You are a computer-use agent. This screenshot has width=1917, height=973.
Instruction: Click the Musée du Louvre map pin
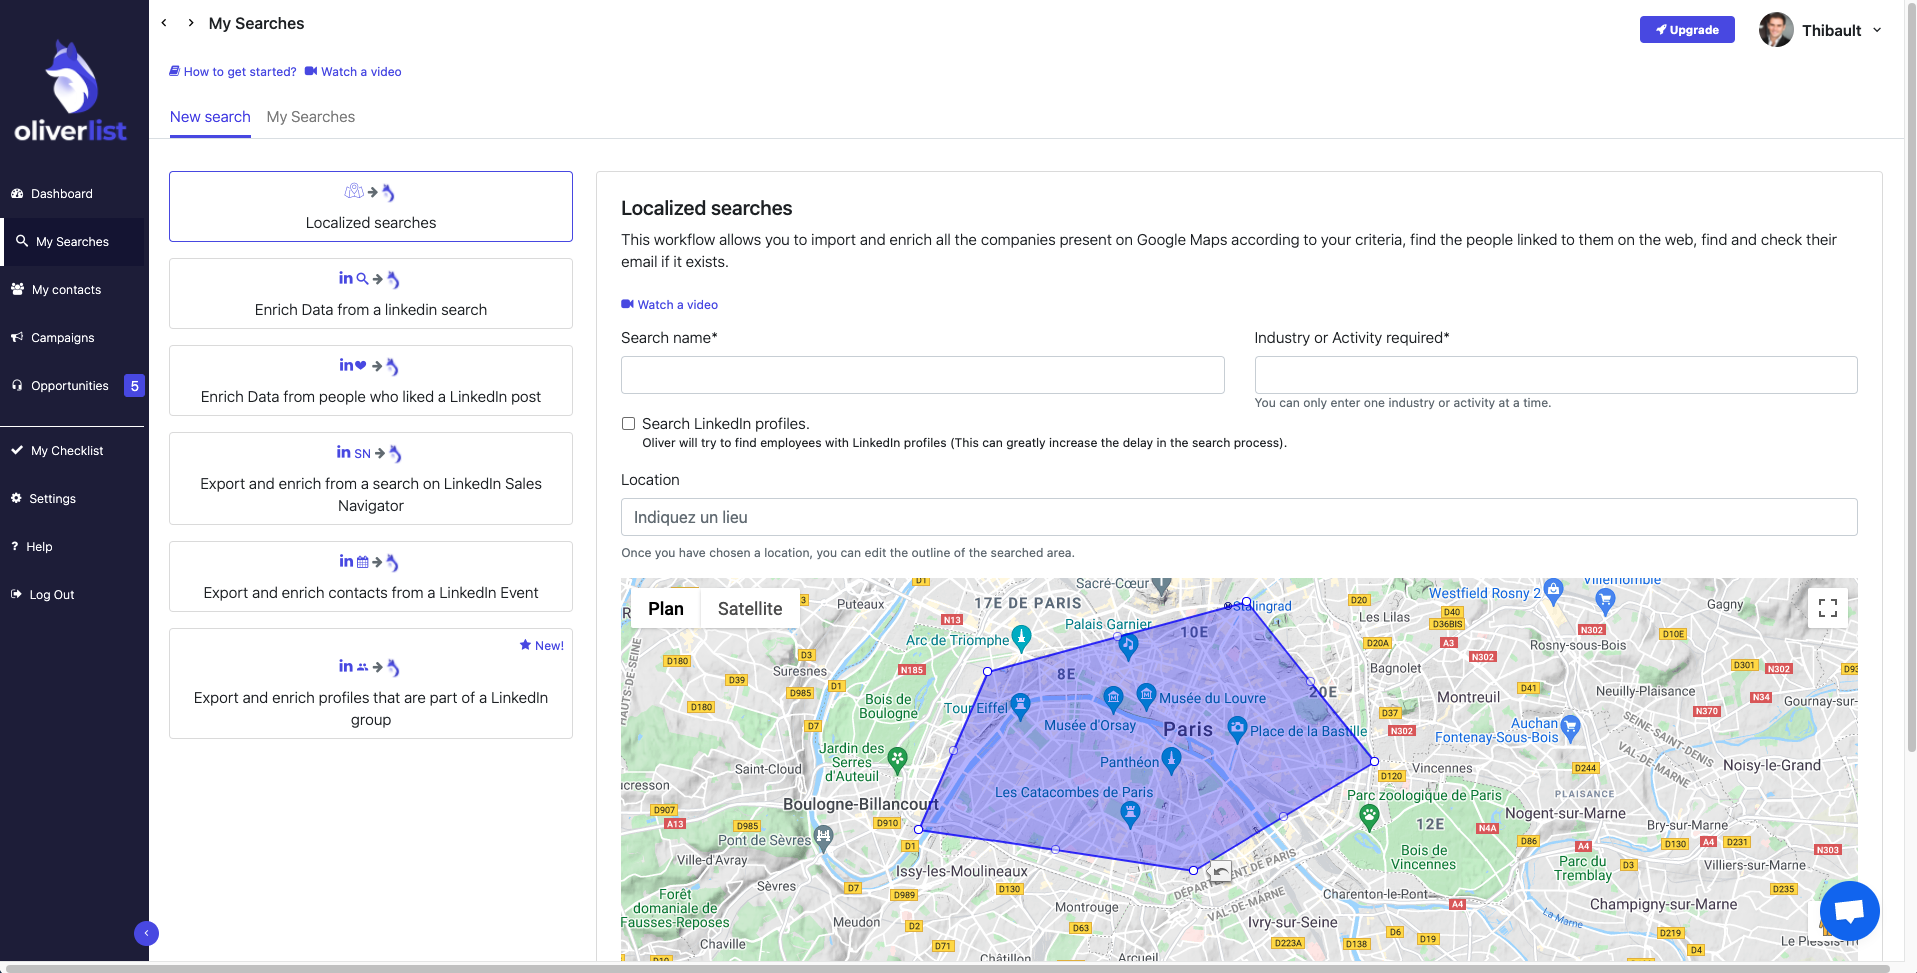1146,694
